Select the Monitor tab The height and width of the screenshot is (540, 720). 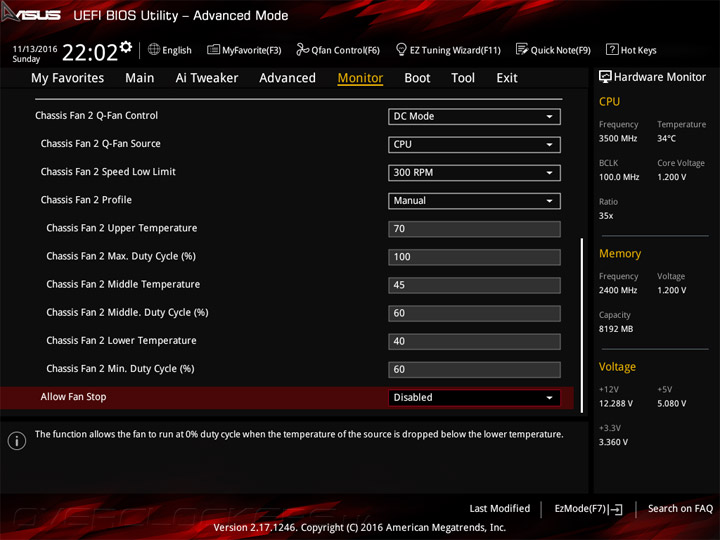360,78
